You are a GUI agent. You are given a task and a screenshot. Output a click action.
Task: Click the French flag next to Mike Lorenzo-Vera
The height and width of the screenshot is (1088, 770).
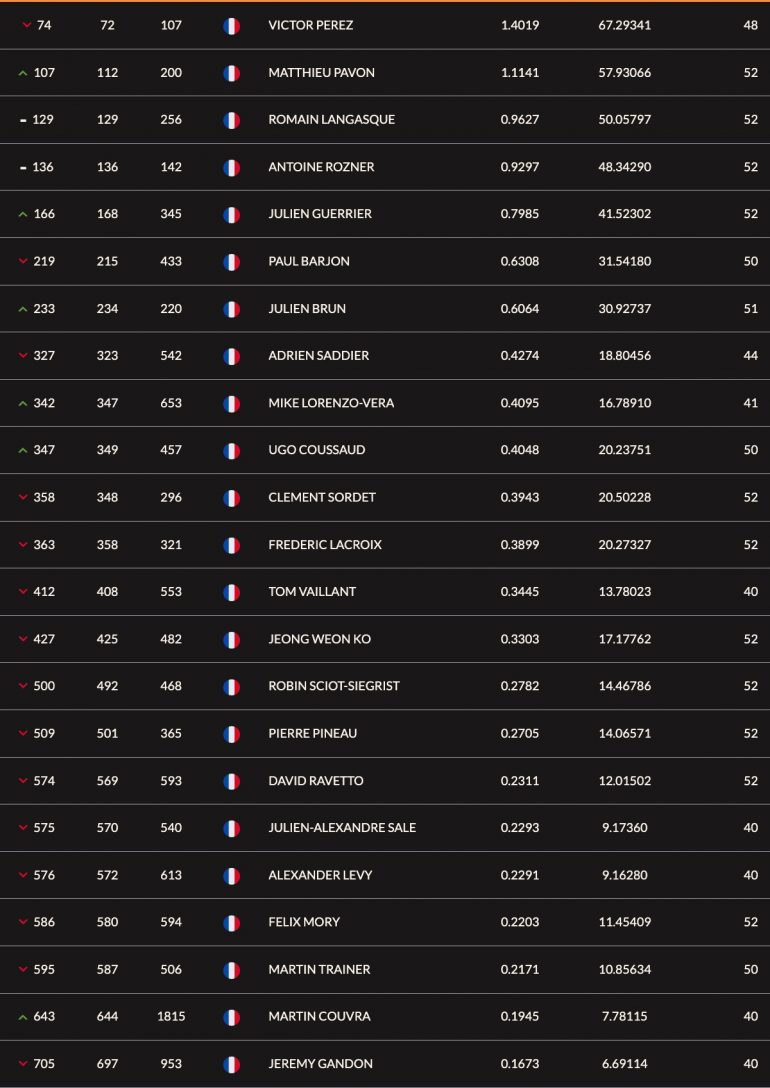(232, 404)
